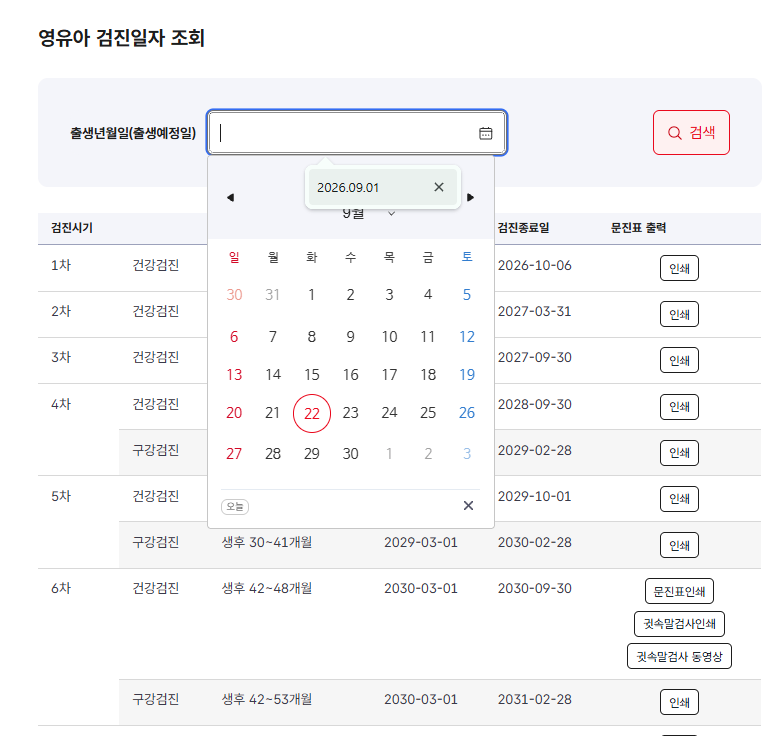The image size is (769, 736).
Task: Print 구강검진 row ending 2031-02-28
Action: (x=679, y=702)
